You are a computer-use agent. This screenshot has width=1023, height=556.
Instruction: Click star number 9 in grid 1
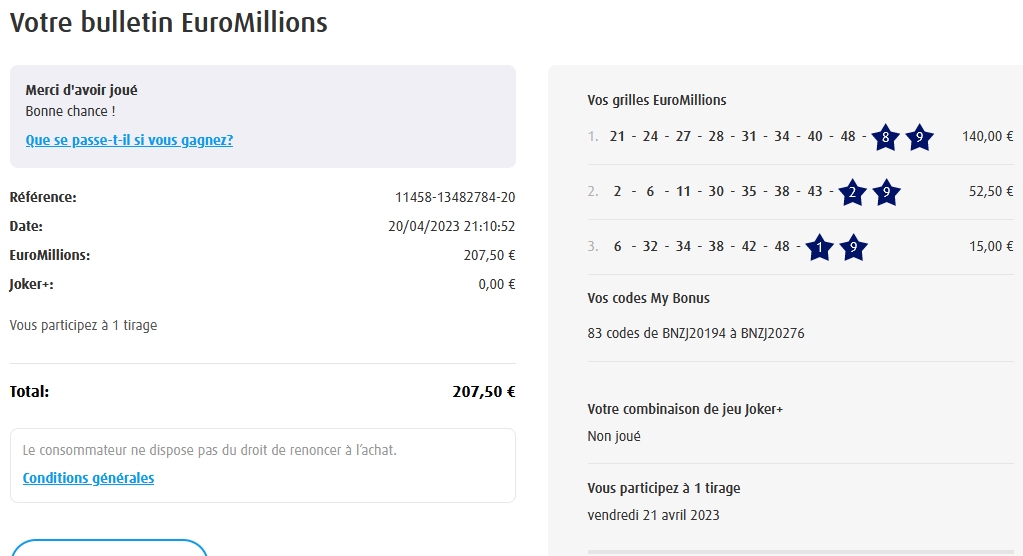(919, 138)
